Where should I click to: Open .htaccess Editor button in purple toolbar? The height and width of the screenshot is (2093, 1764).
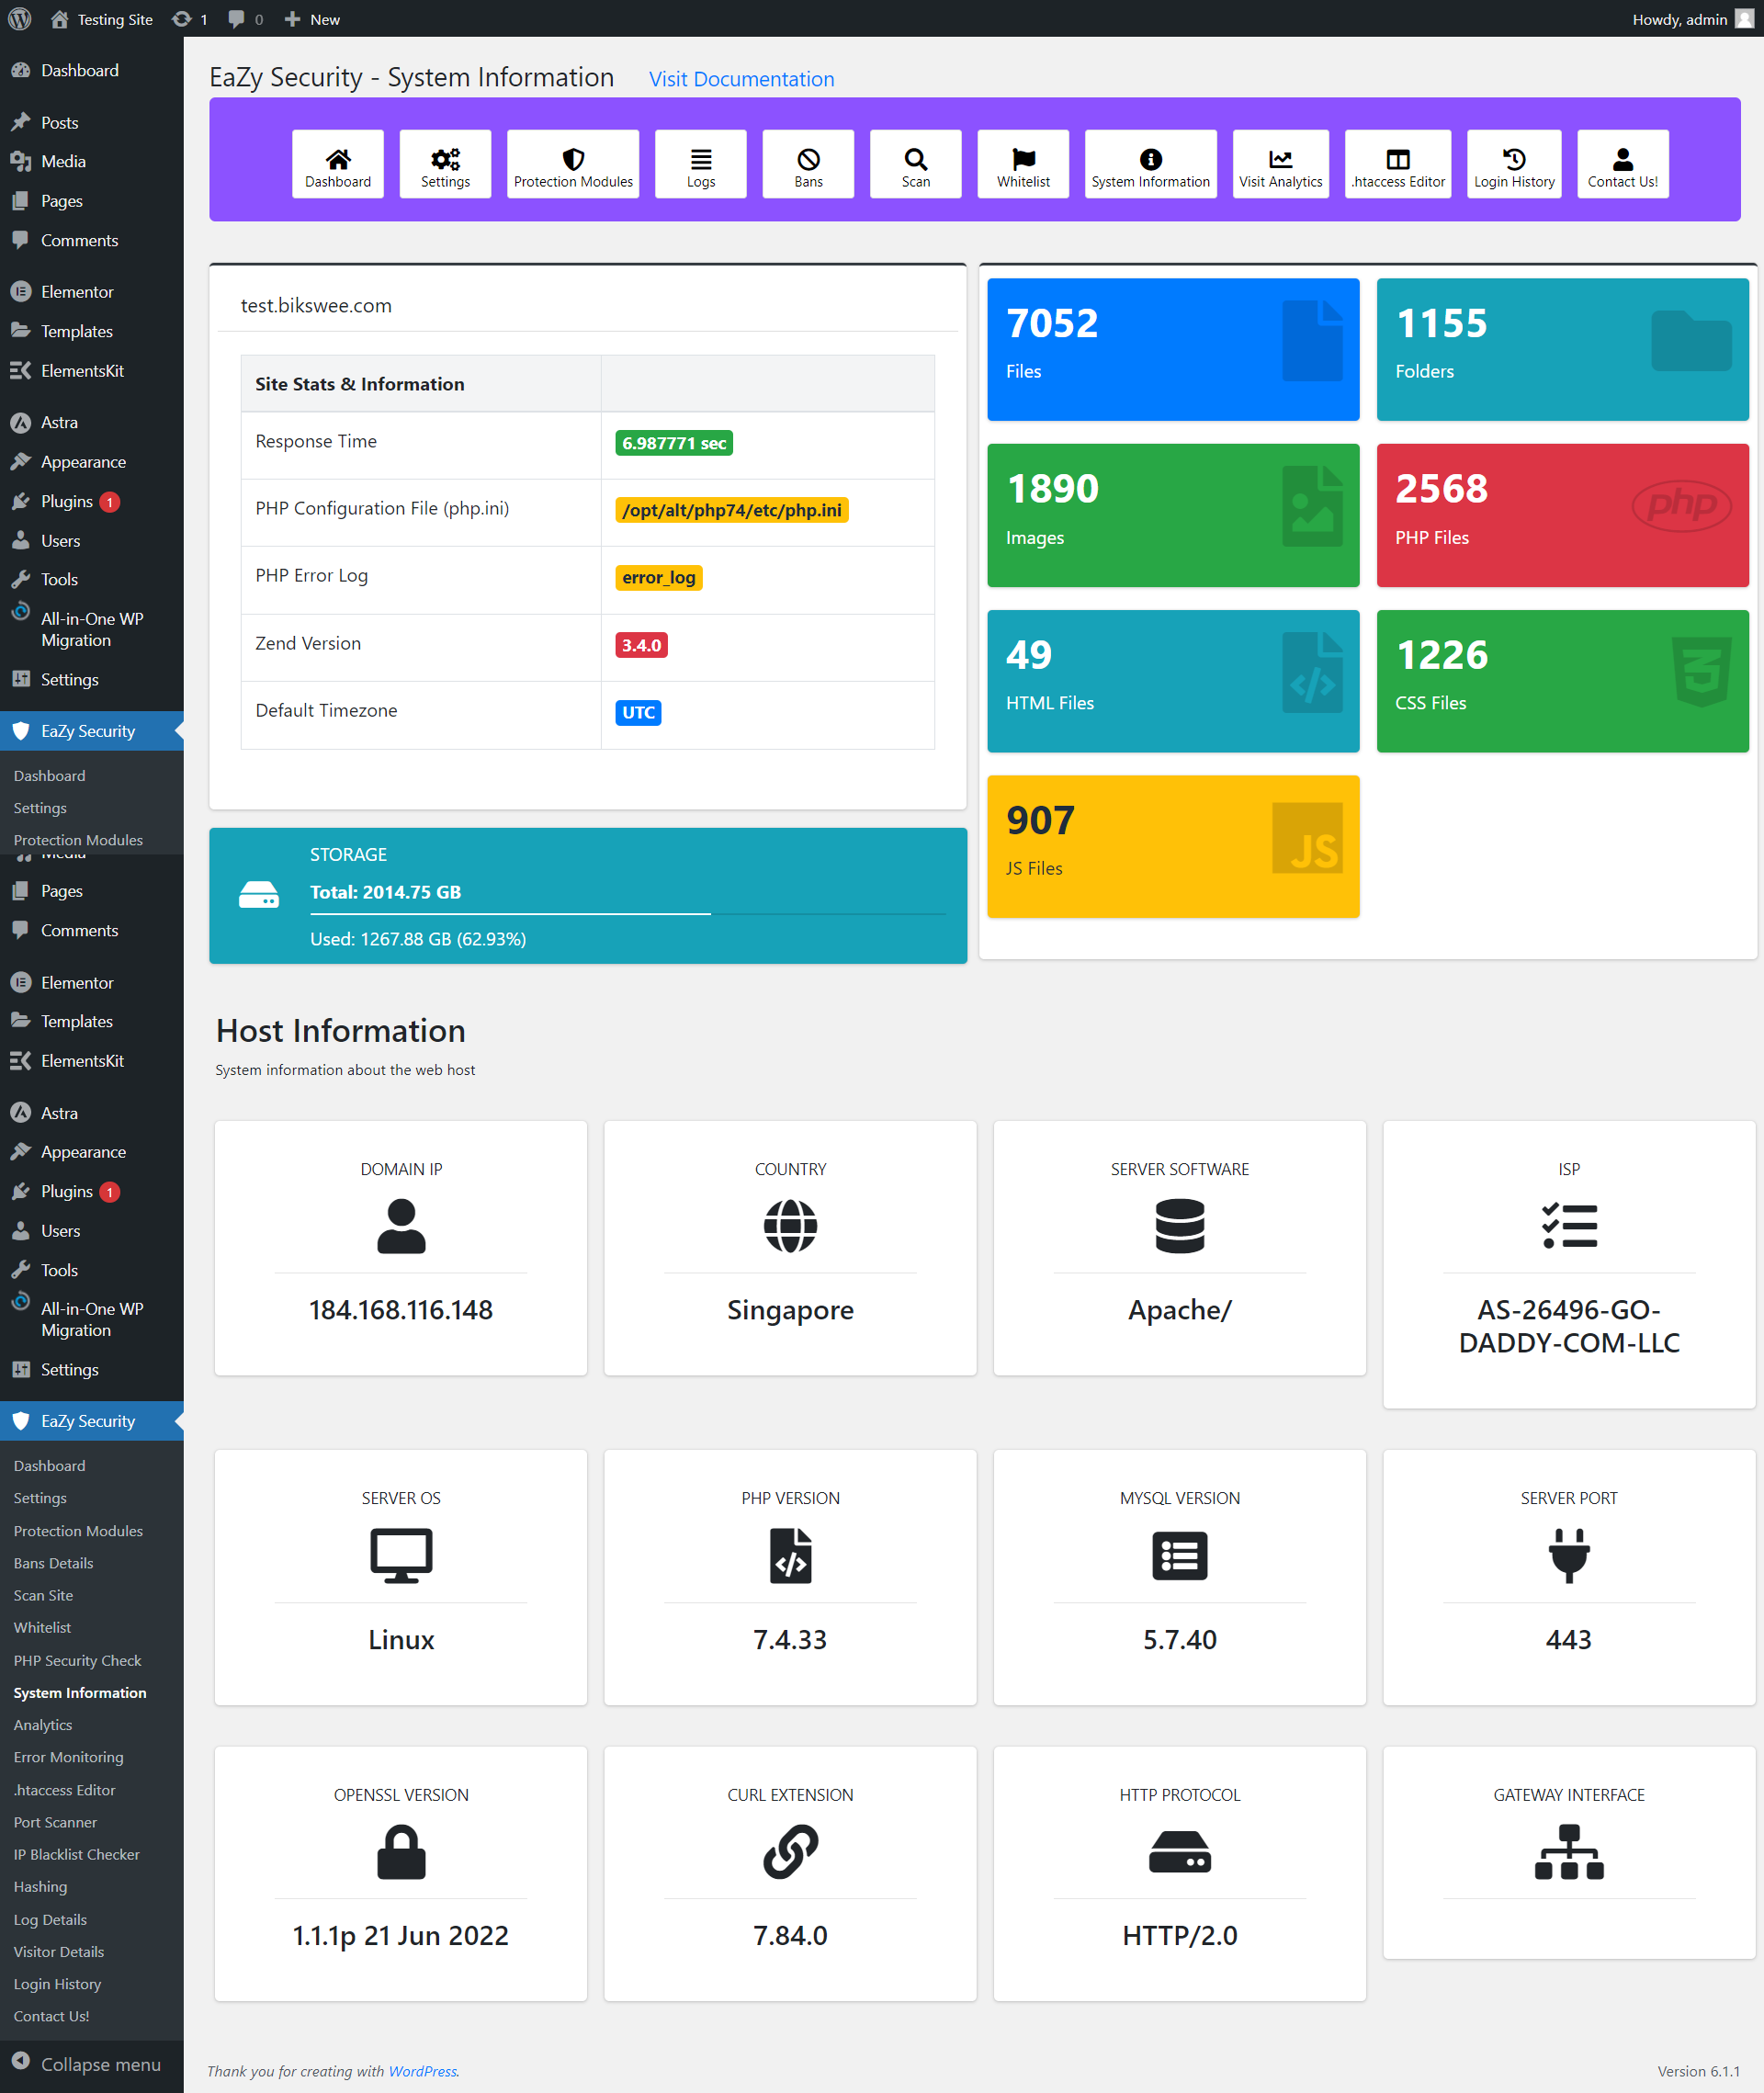tap(1397, 164)
